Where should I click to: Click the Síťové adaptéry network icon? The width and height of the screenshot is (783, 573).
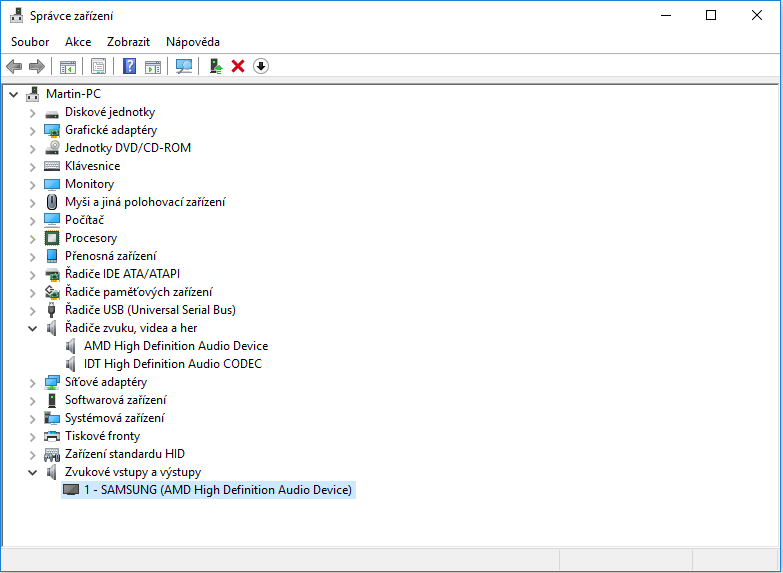[x=51, y=382]
